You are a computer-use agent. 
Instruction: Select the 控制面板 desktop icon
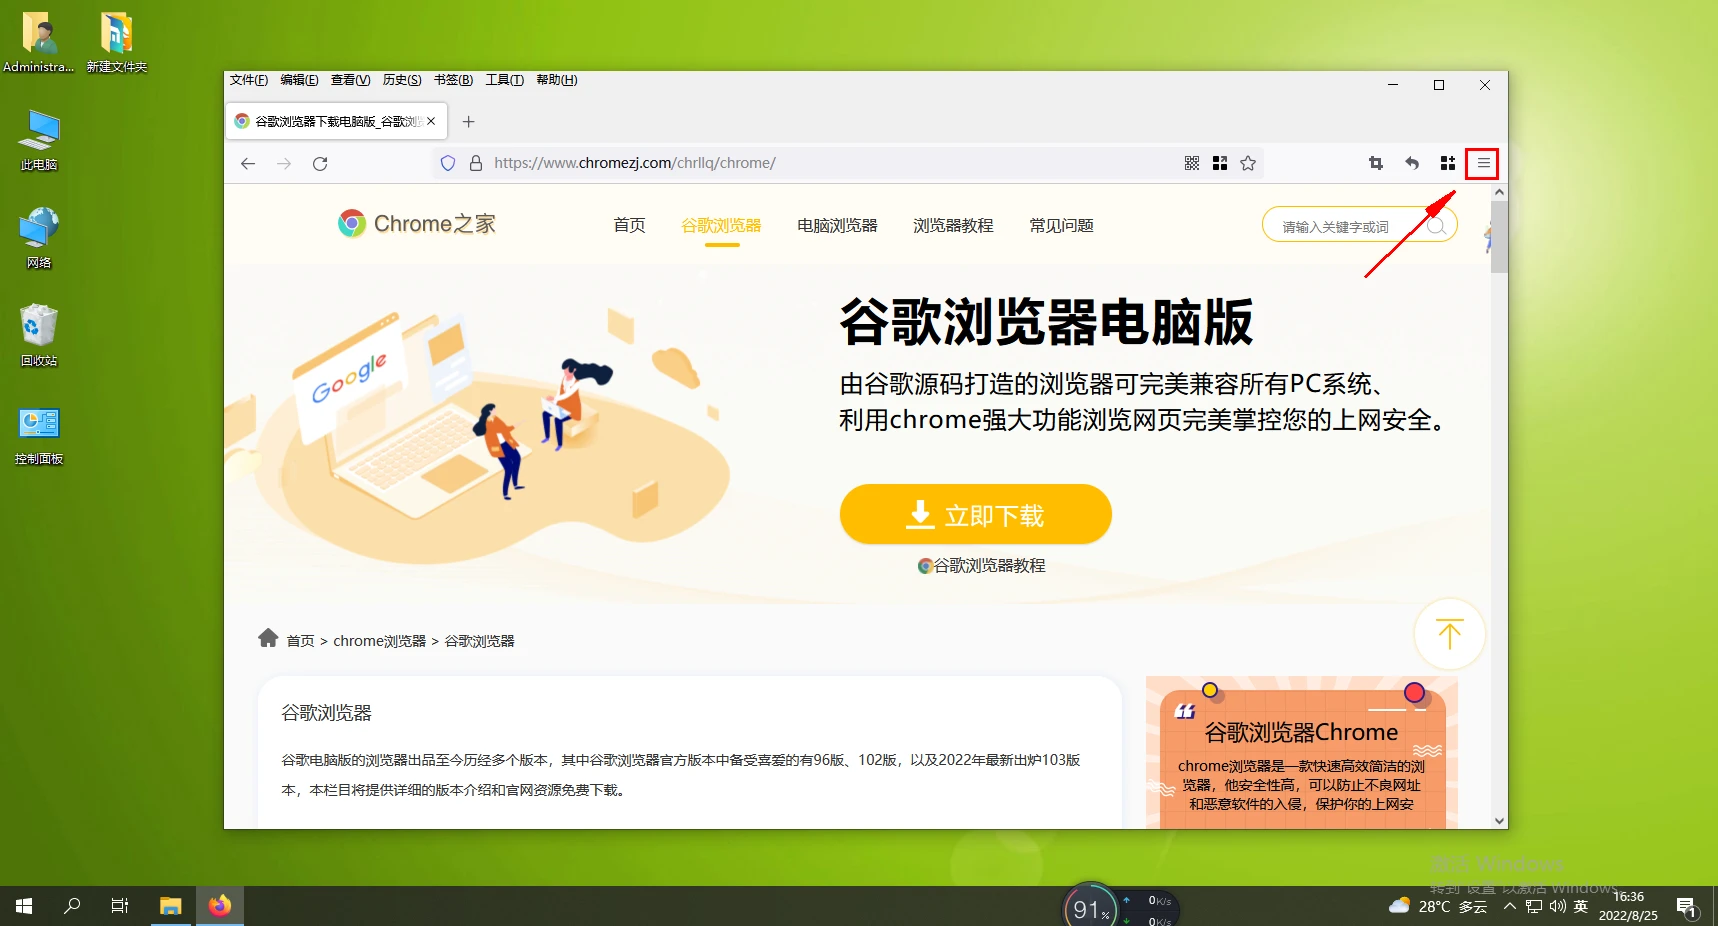39,435
